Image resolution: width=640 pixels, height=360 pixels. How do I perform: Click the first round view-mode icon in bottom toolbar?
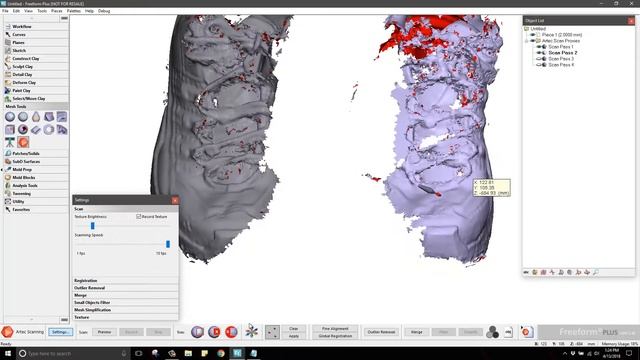click(198, 332)
